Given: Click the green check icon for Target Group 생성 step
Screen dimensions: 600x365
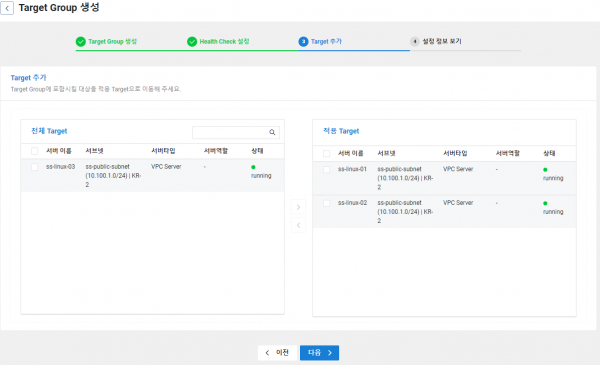Looking at the screenshot, I should tap(81, 41).
